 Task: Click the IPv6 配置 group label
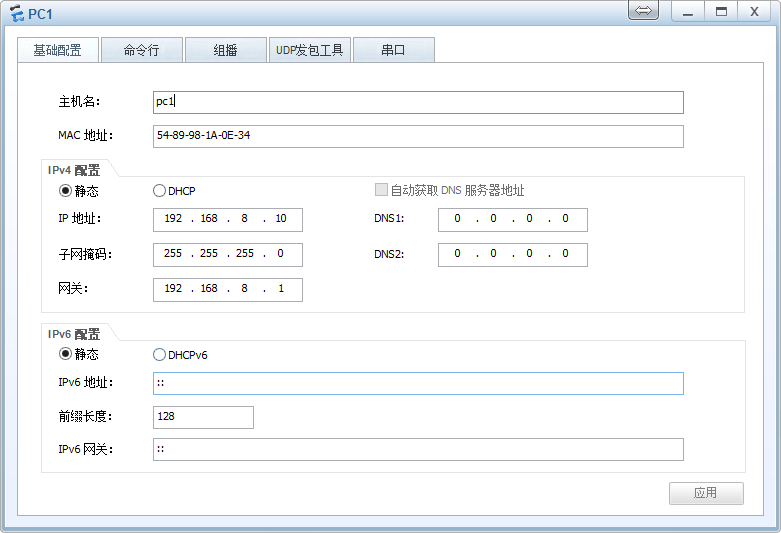pyautogui.click(x=74, y=334)
